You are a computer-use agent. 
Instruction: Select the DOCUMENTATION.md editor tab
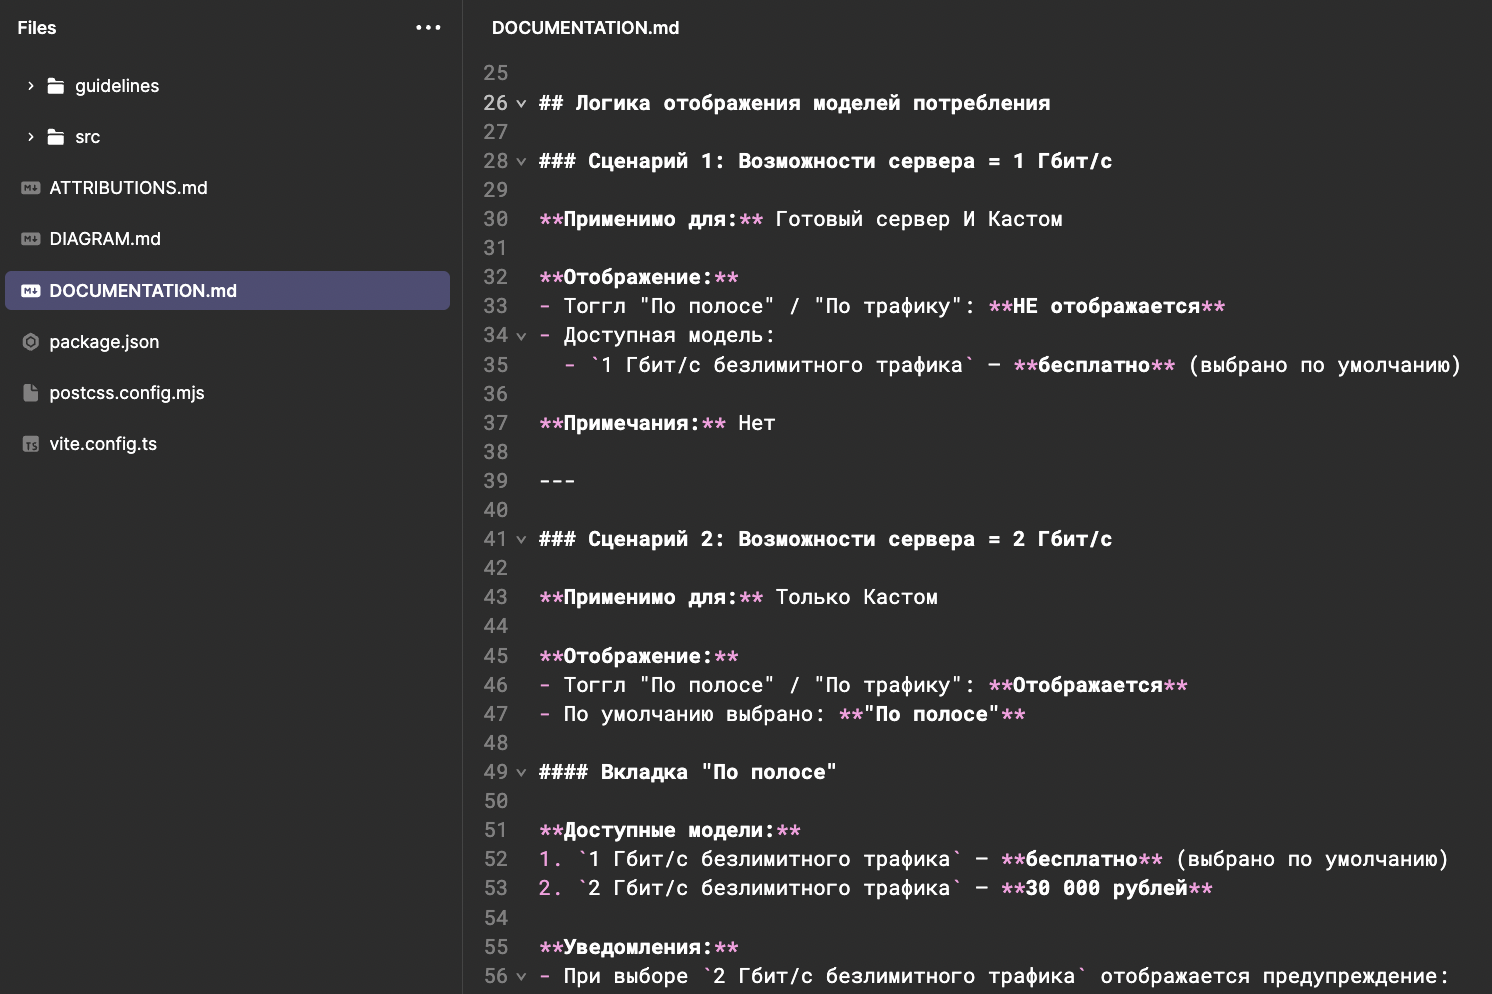tap(585, 27)
